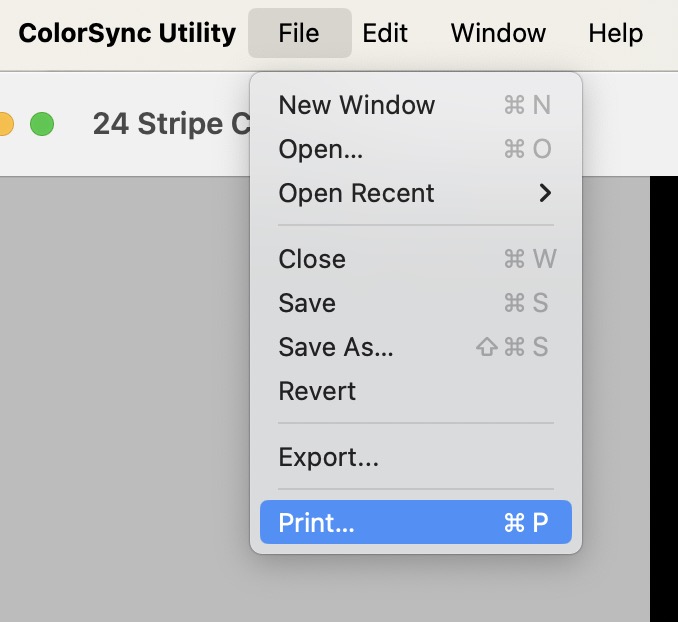Minimize window with the yellow button
This screenshot has height=622, width=678.
pyautogui.click(x=5, y=125)
